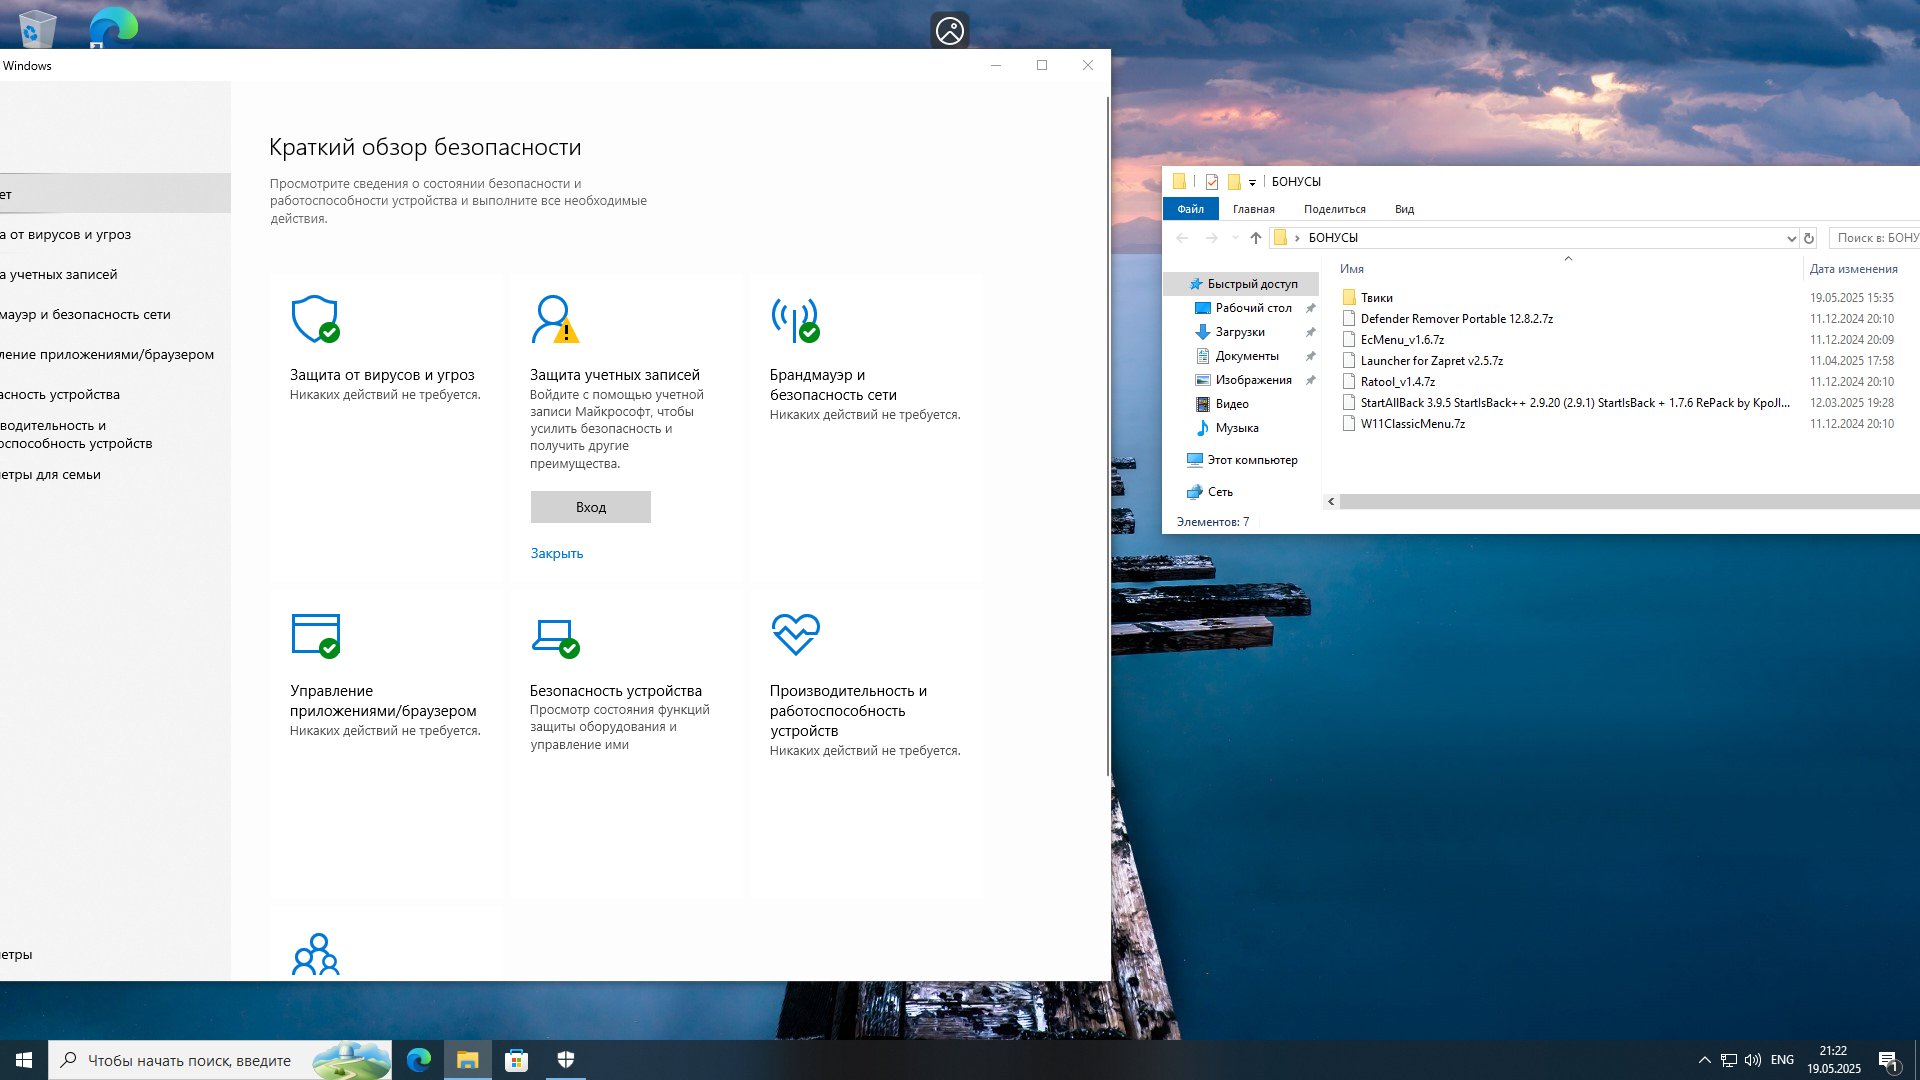1920x1080 pixels.
Task: Open the Поделиться ribbon tab
Action: tap(1334, 209)
